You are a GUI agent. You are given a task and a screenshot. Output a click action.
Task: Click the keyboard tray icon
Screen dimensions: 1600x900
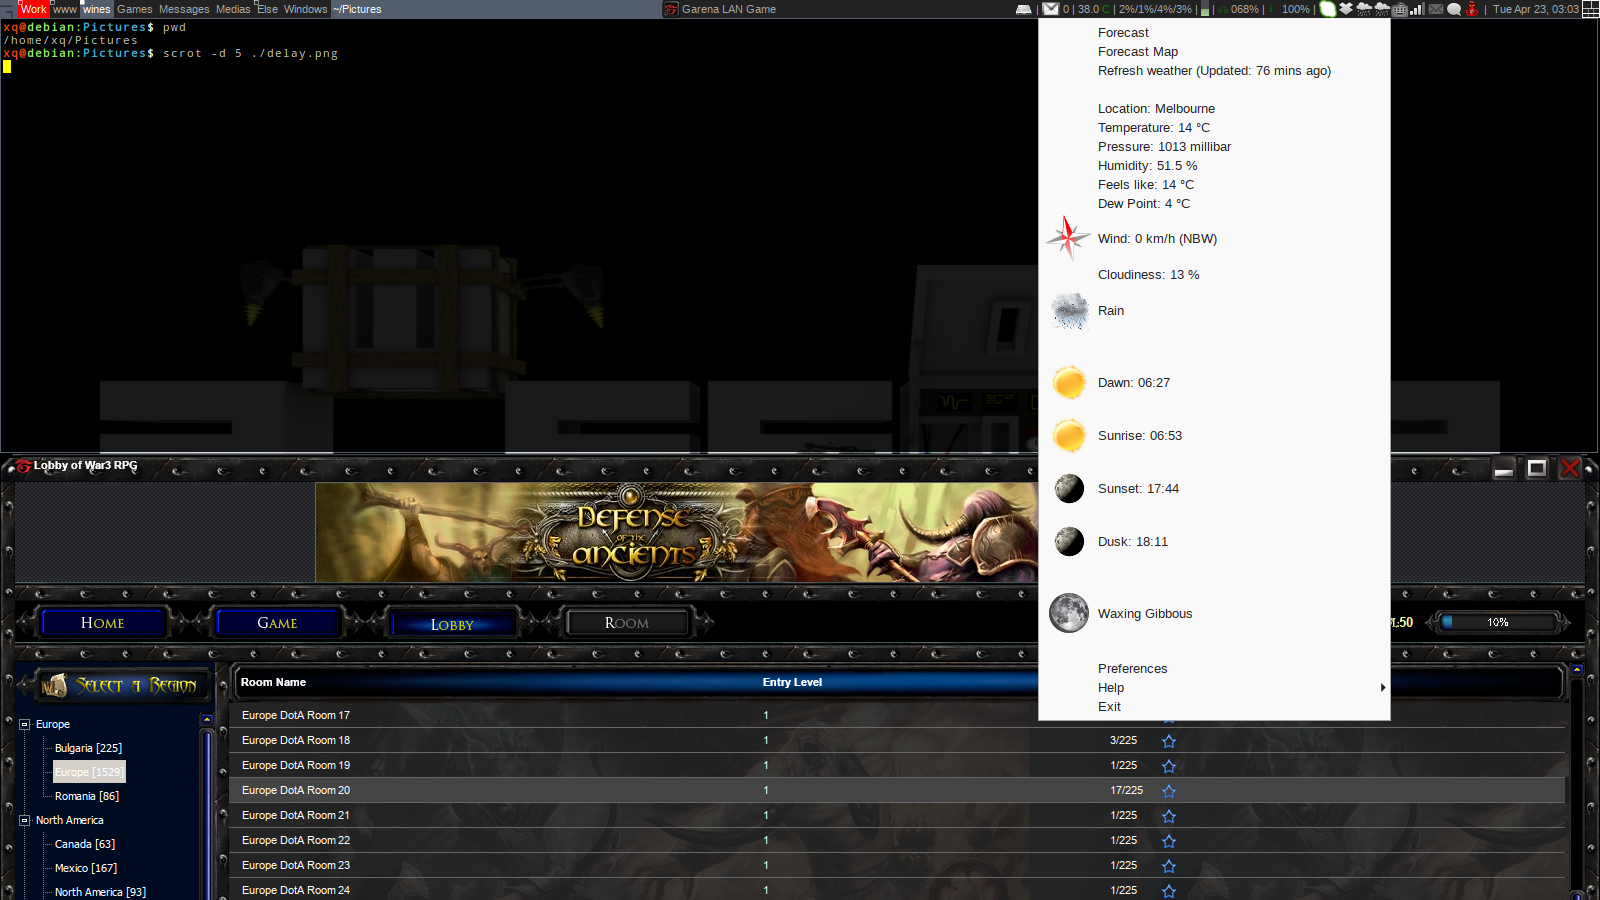(x=1400, y=9)
